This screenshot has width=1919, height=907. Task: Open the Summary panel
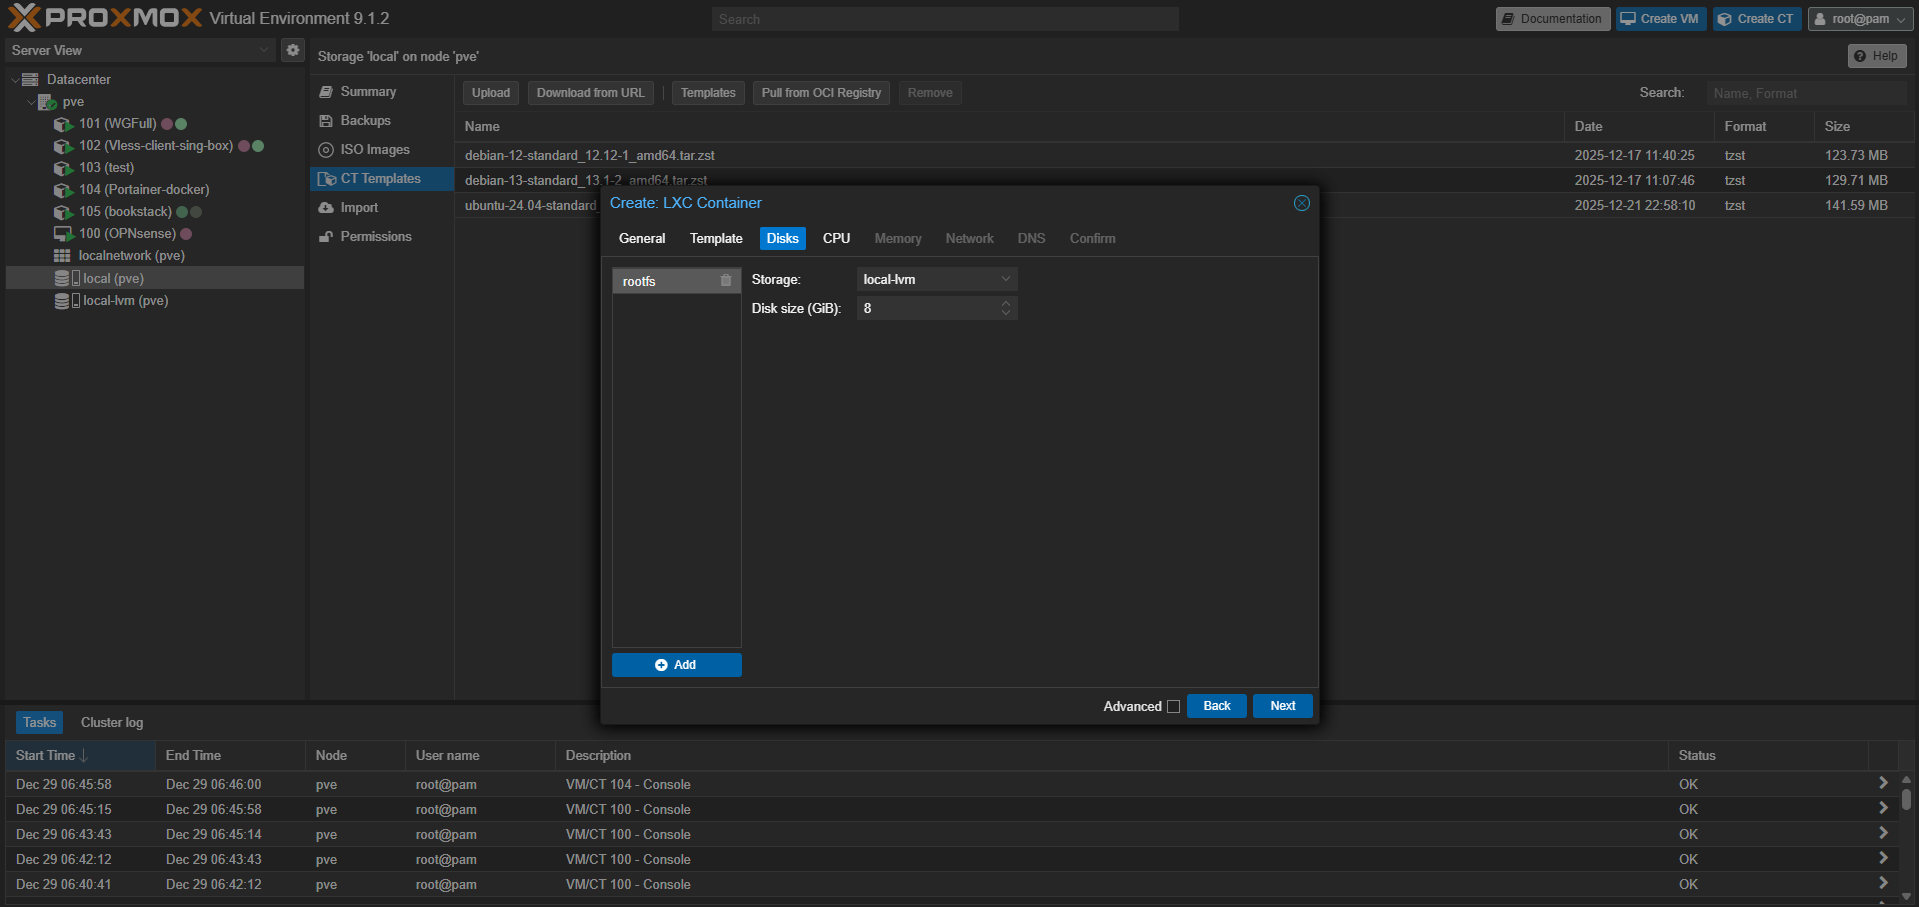368,91
